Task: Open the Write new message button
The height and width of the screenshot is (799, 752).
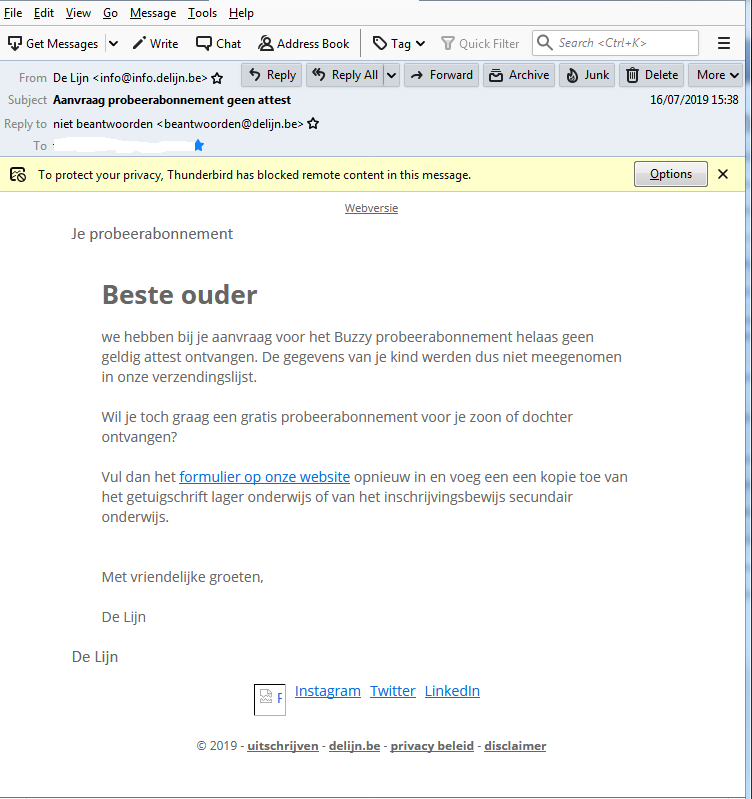Action: click(155, 44)
